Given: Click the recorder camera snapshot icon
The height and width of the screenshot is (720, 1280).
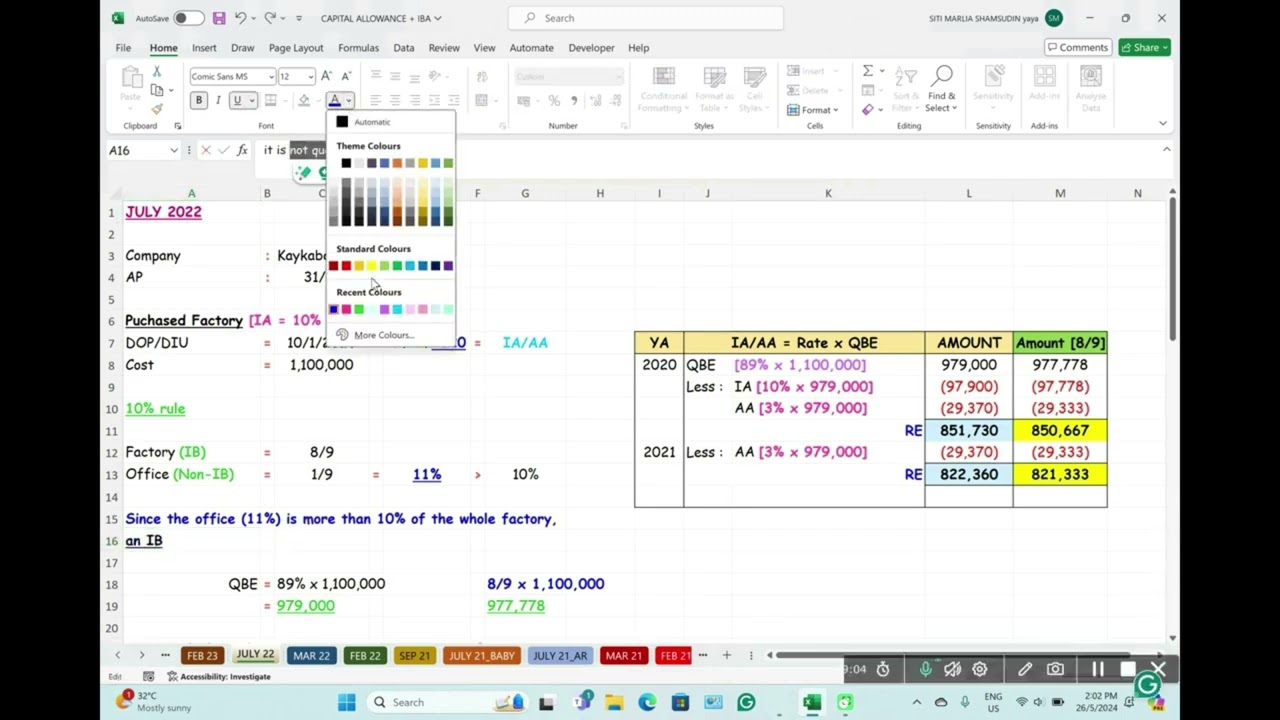Looking at the screenshot, I should (x=1055, y=669).
